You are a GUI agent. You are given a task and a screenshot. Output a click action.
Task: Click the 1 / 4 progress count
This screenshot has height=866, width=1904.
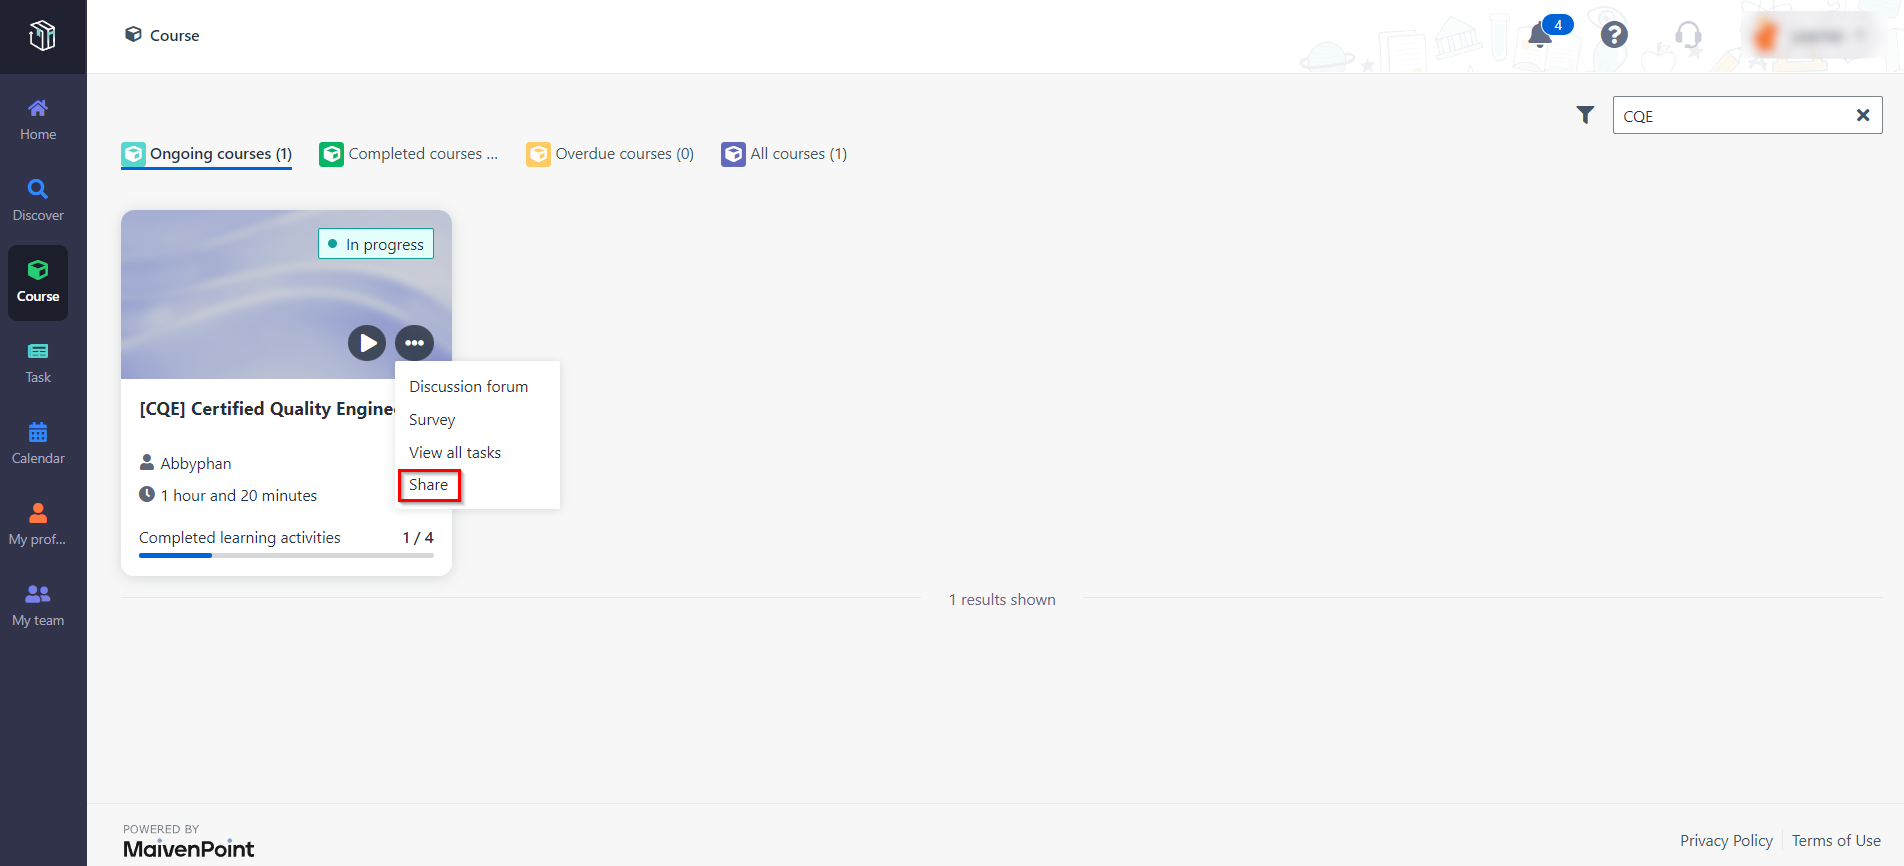click(418, 538)
